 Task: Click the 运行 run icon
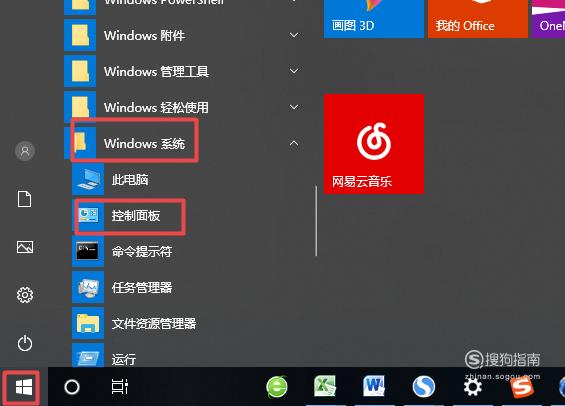tap(88, 355)
